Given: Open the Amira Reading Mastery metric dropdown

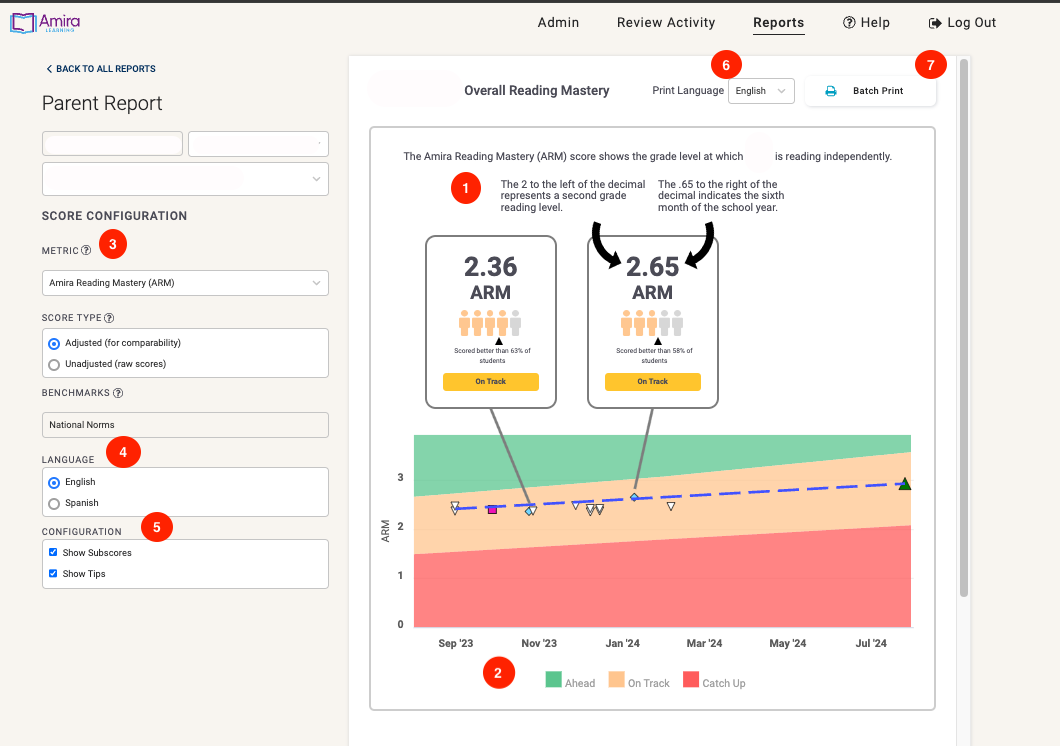Looking at the screenshot, I should [184, 283].
